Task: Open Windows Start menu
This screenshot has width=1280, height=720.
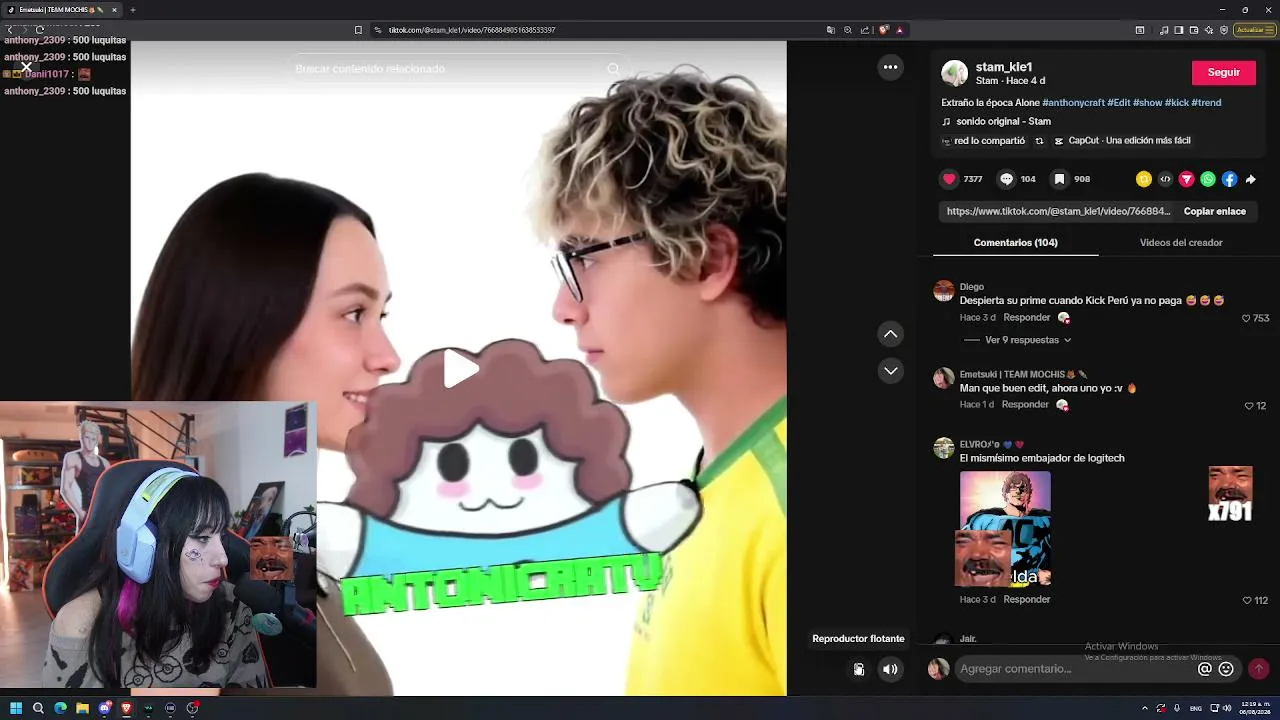Action: coord(16,708)
